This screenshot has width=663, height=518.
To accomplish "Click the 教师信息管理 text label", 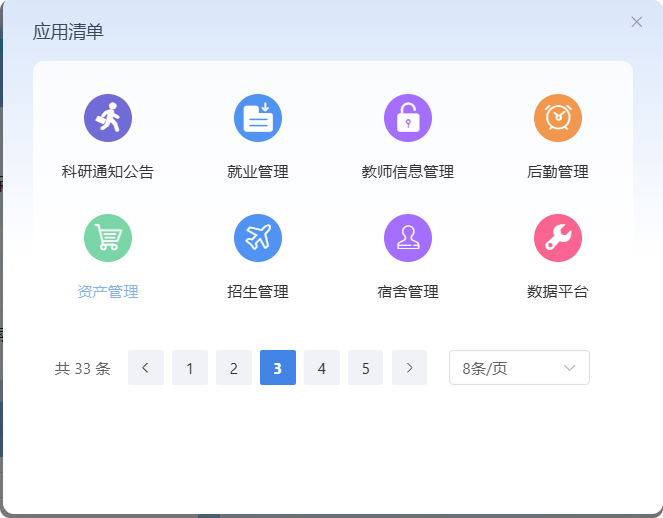I will click(x=408, y=172).
